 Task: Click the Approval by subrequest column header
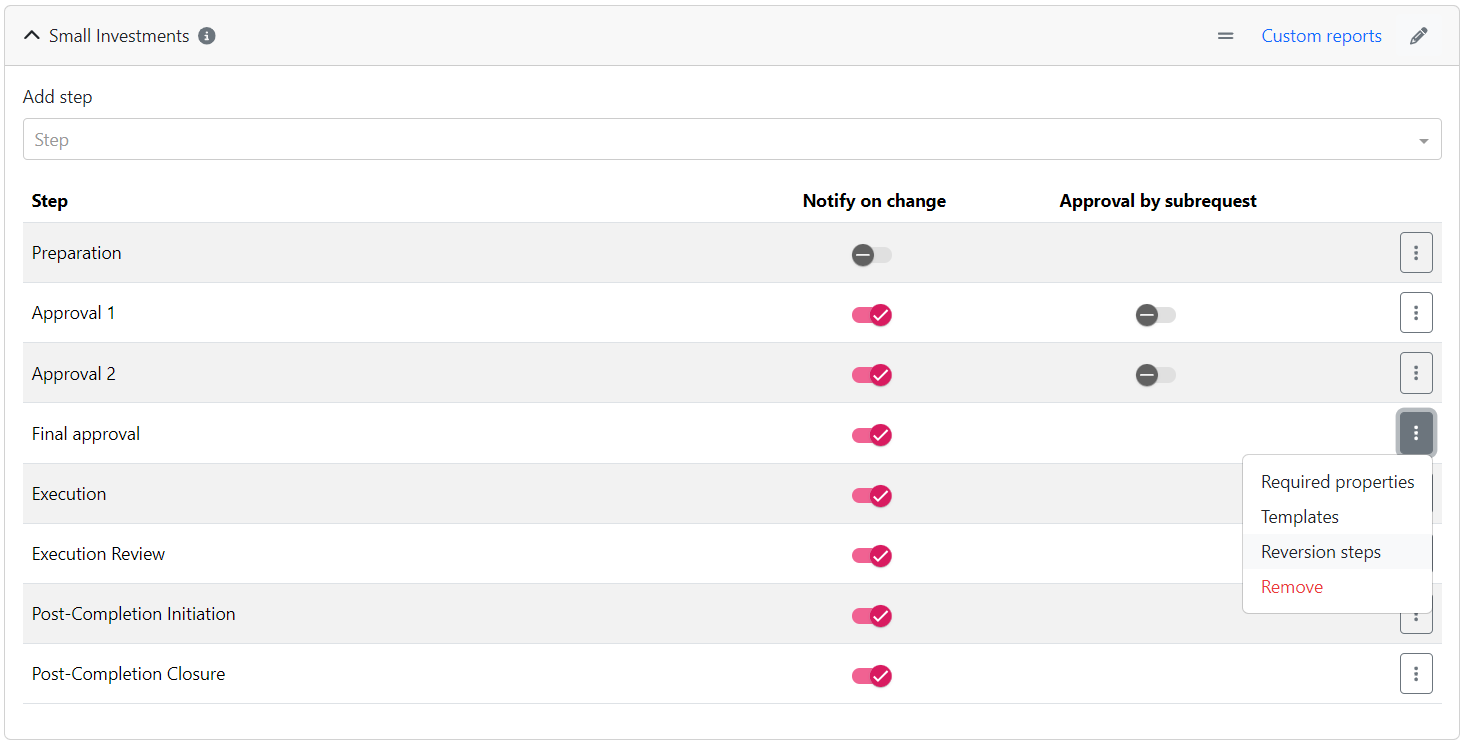1158,201
